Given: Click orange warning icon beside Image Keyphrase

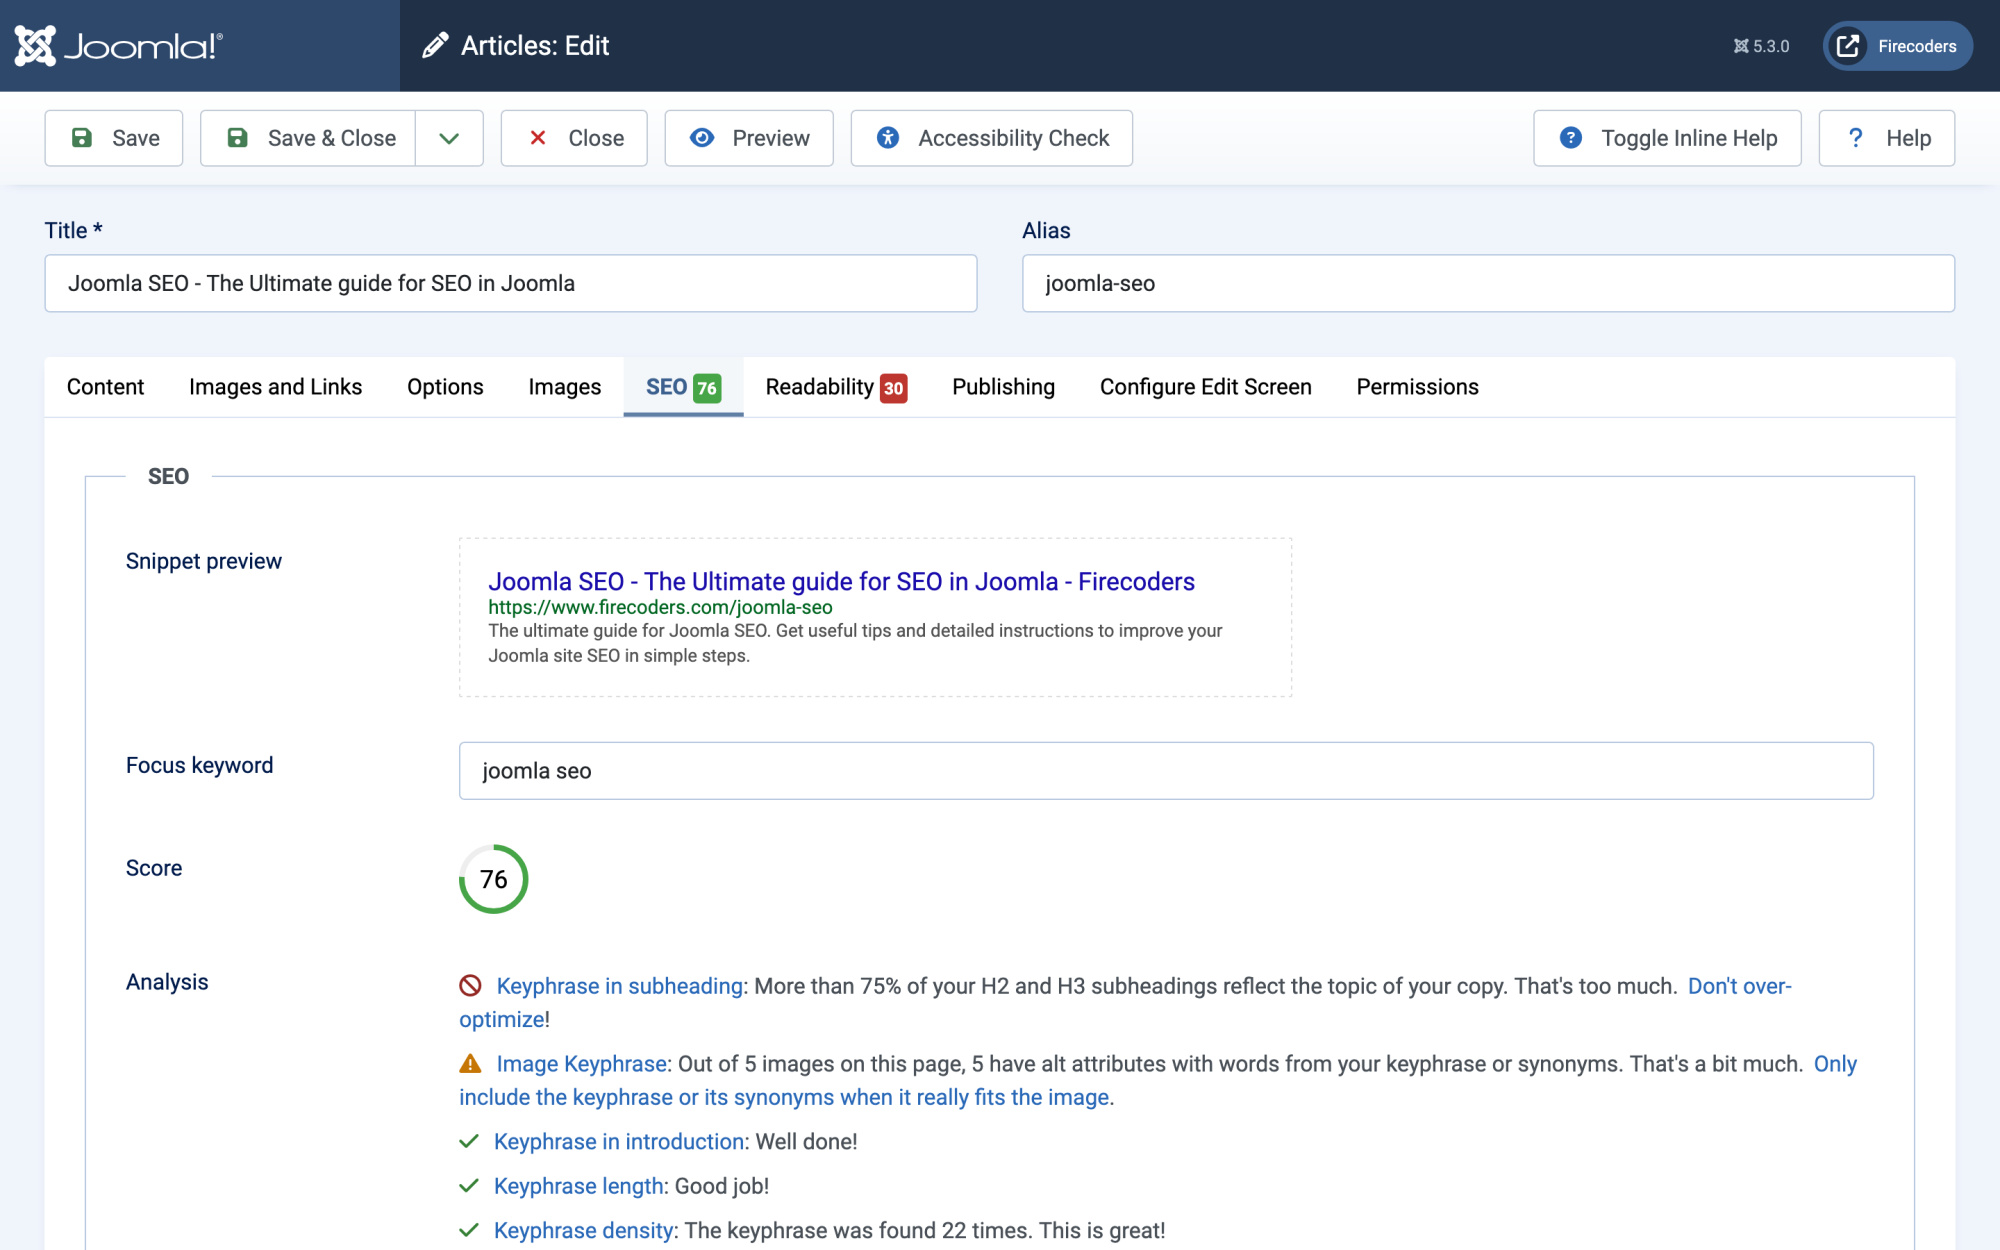Looking at the screenshot, I should tap(470, 1064).
